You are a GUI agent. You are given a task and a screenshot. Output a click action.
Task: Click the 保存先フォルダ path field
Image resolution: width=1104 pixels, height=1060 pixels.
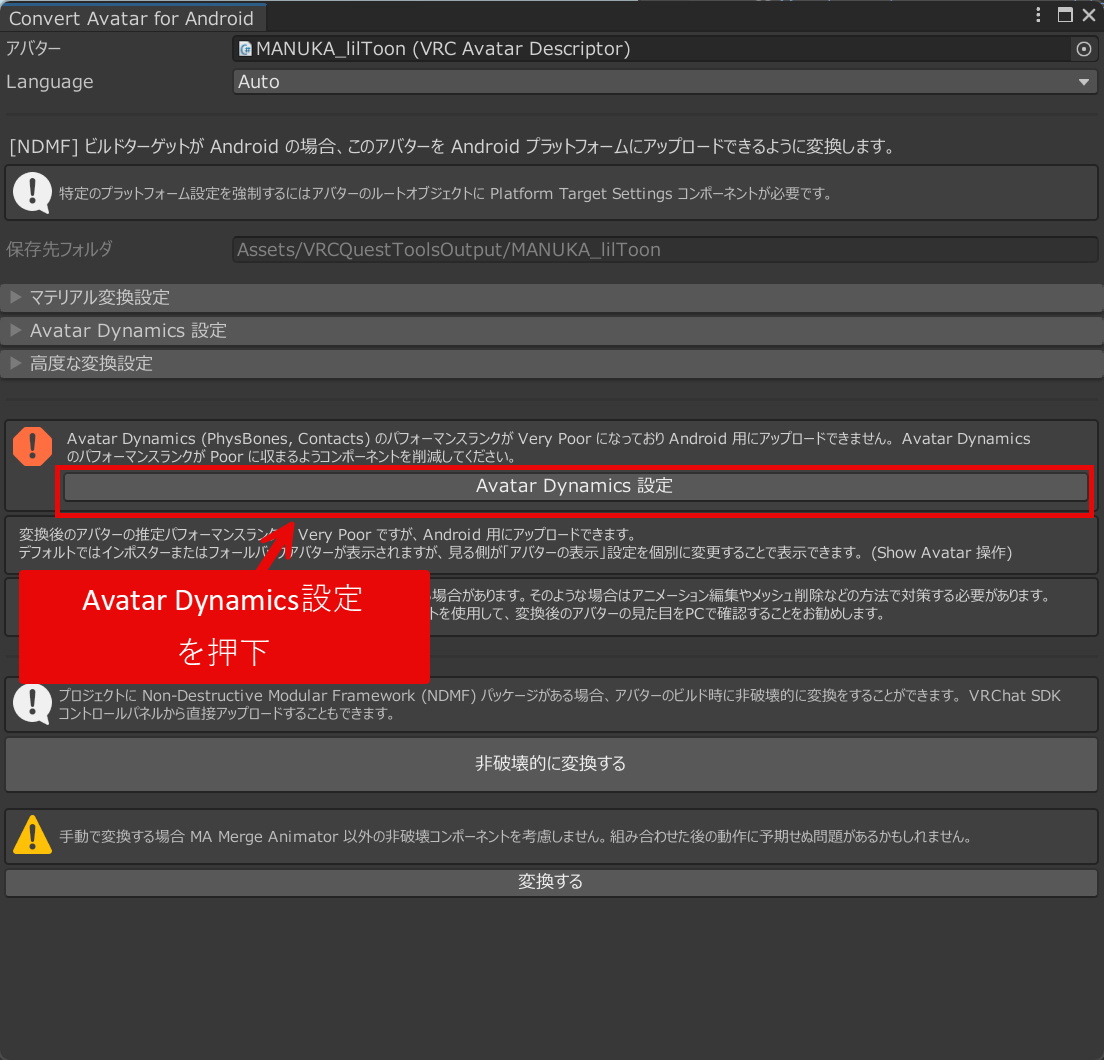(665, 250)
